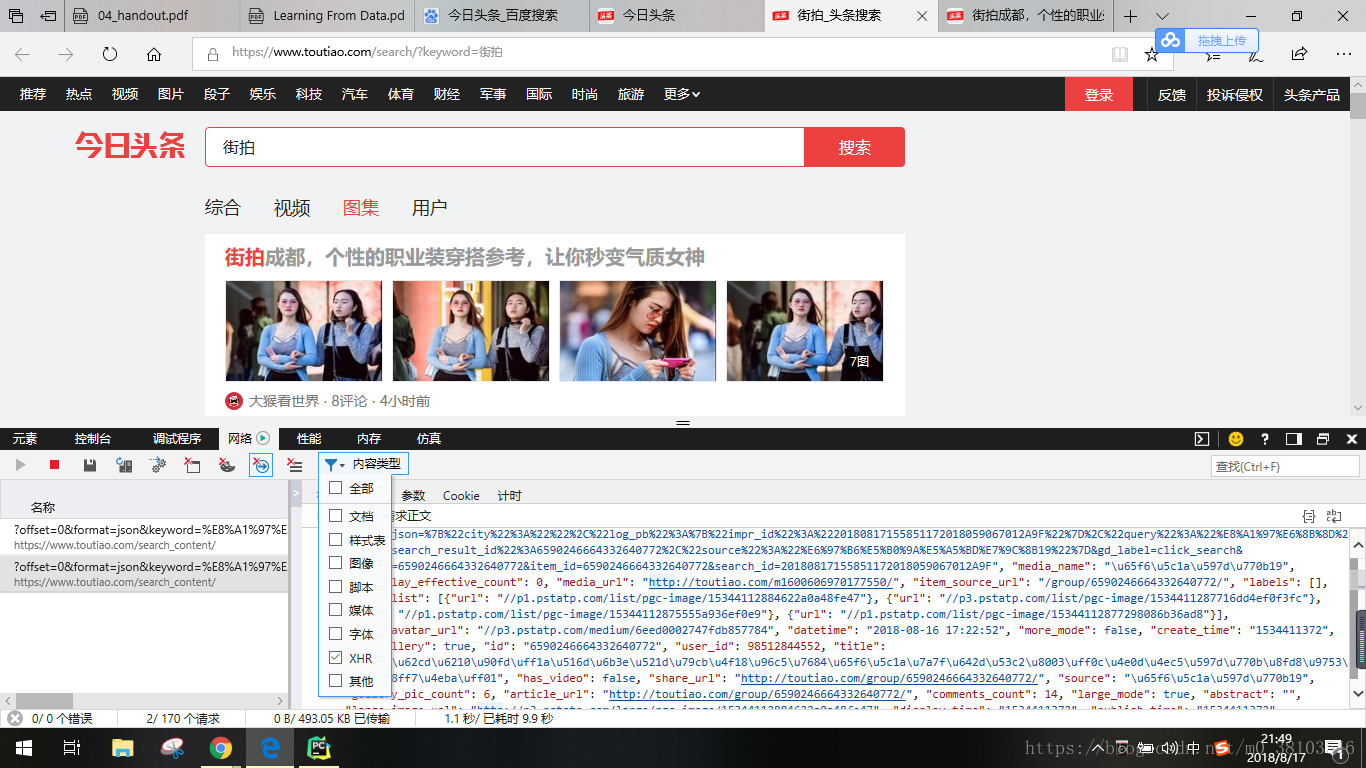Select the second ?offset=0 request row

(x=144, y=572)
